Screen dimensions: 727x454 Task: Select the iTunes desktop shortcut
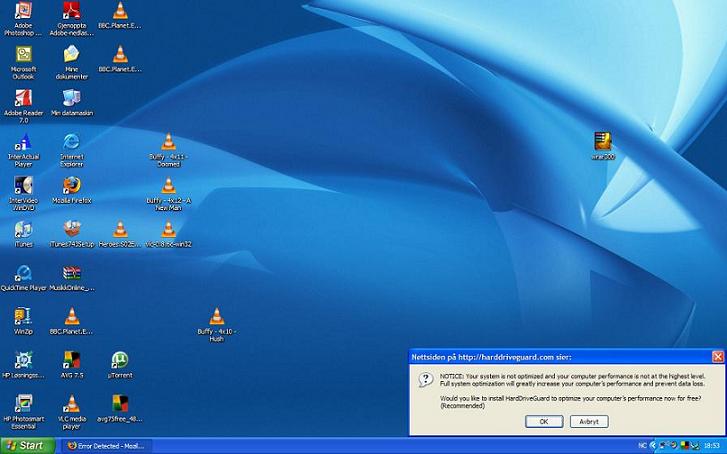point(23,230)
